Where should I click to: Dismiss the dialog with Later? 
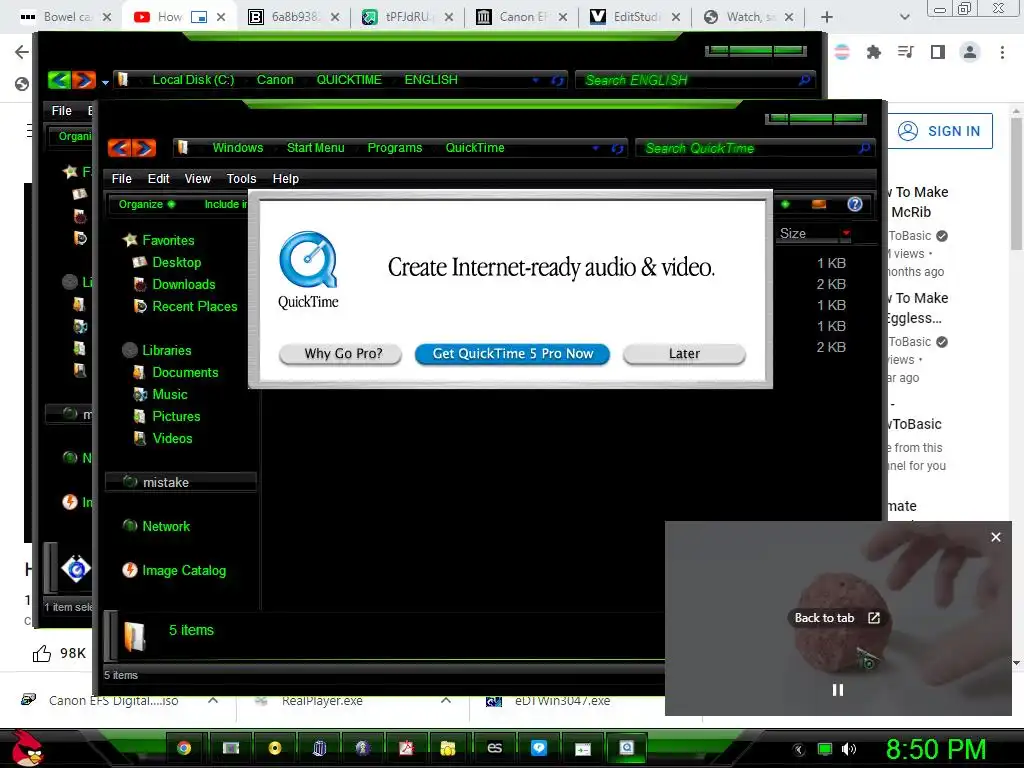click(x=684, y=354)
